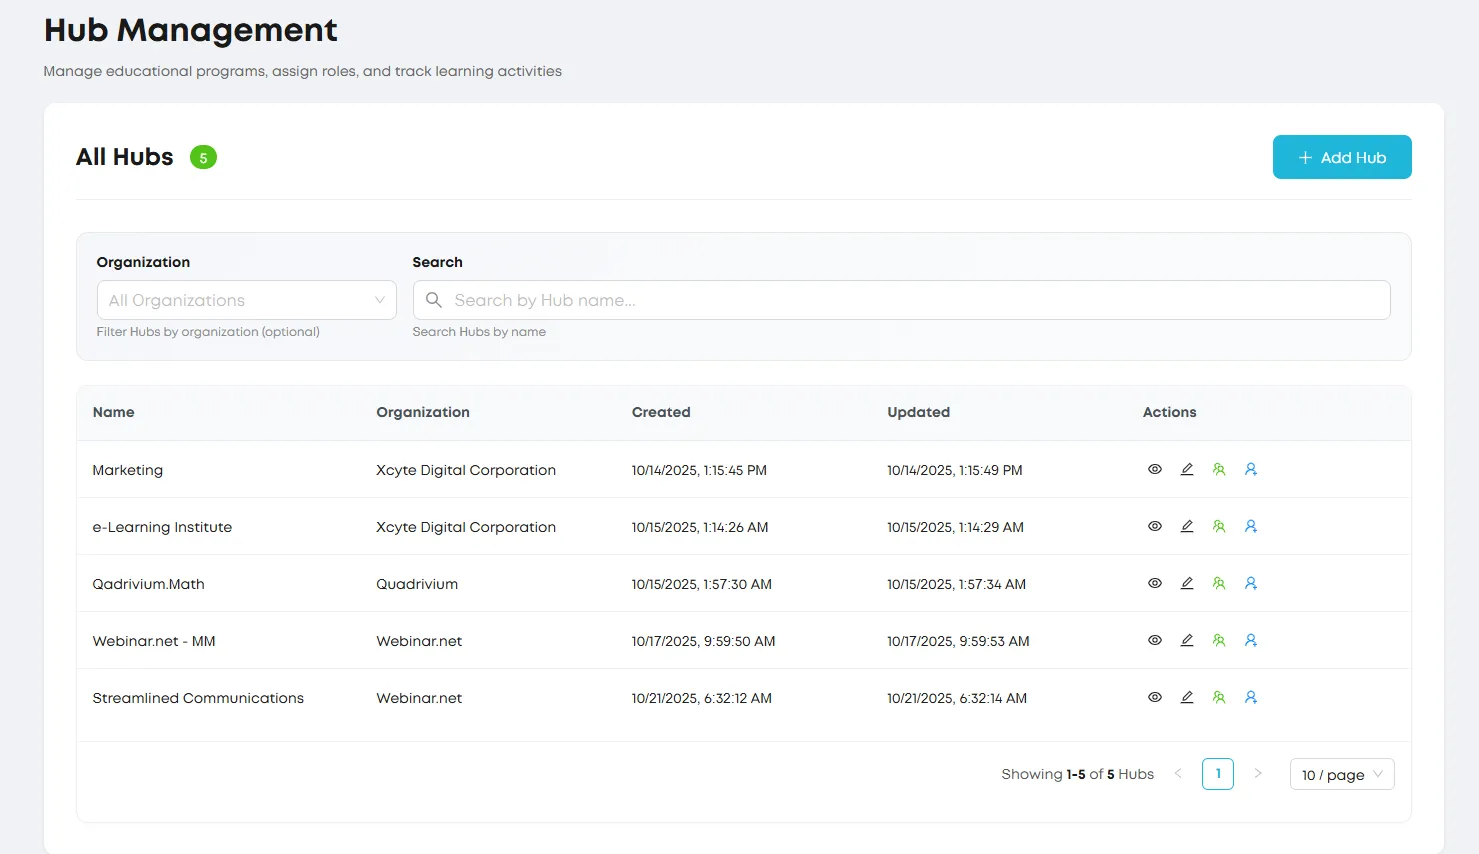Viewport: 1479px width, 854px height.
Task: Click the Hub Management page title
Action: pos(190,30)
